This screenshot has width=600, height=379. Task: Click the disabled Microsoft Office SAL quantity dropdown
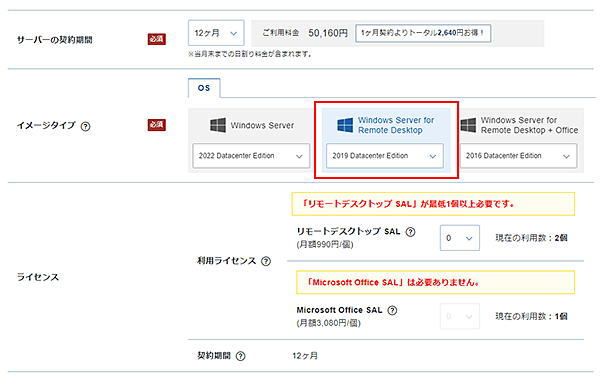pyautogui.click(x=460, y=316)
